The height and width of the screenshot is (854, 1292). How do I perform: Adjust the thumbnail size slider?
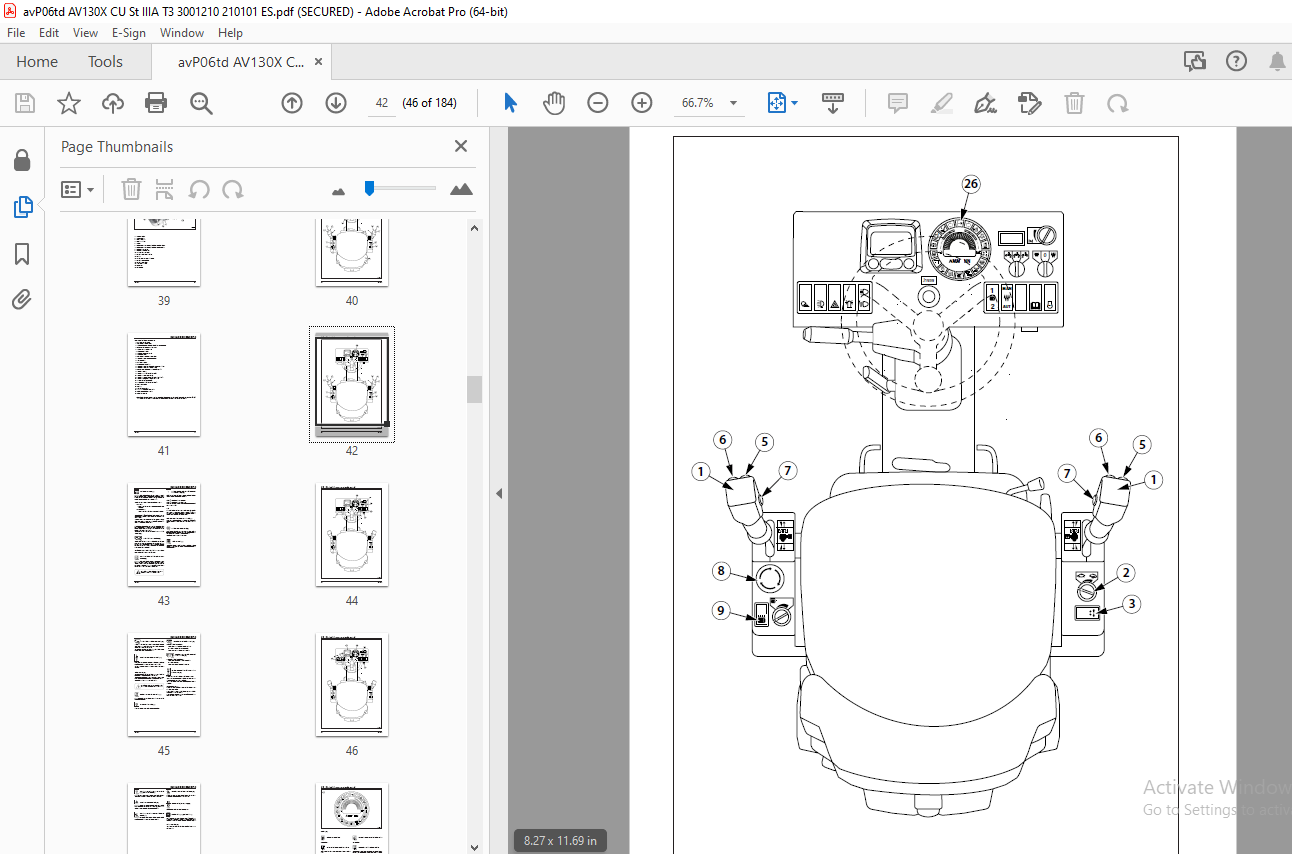pos(369,188)
